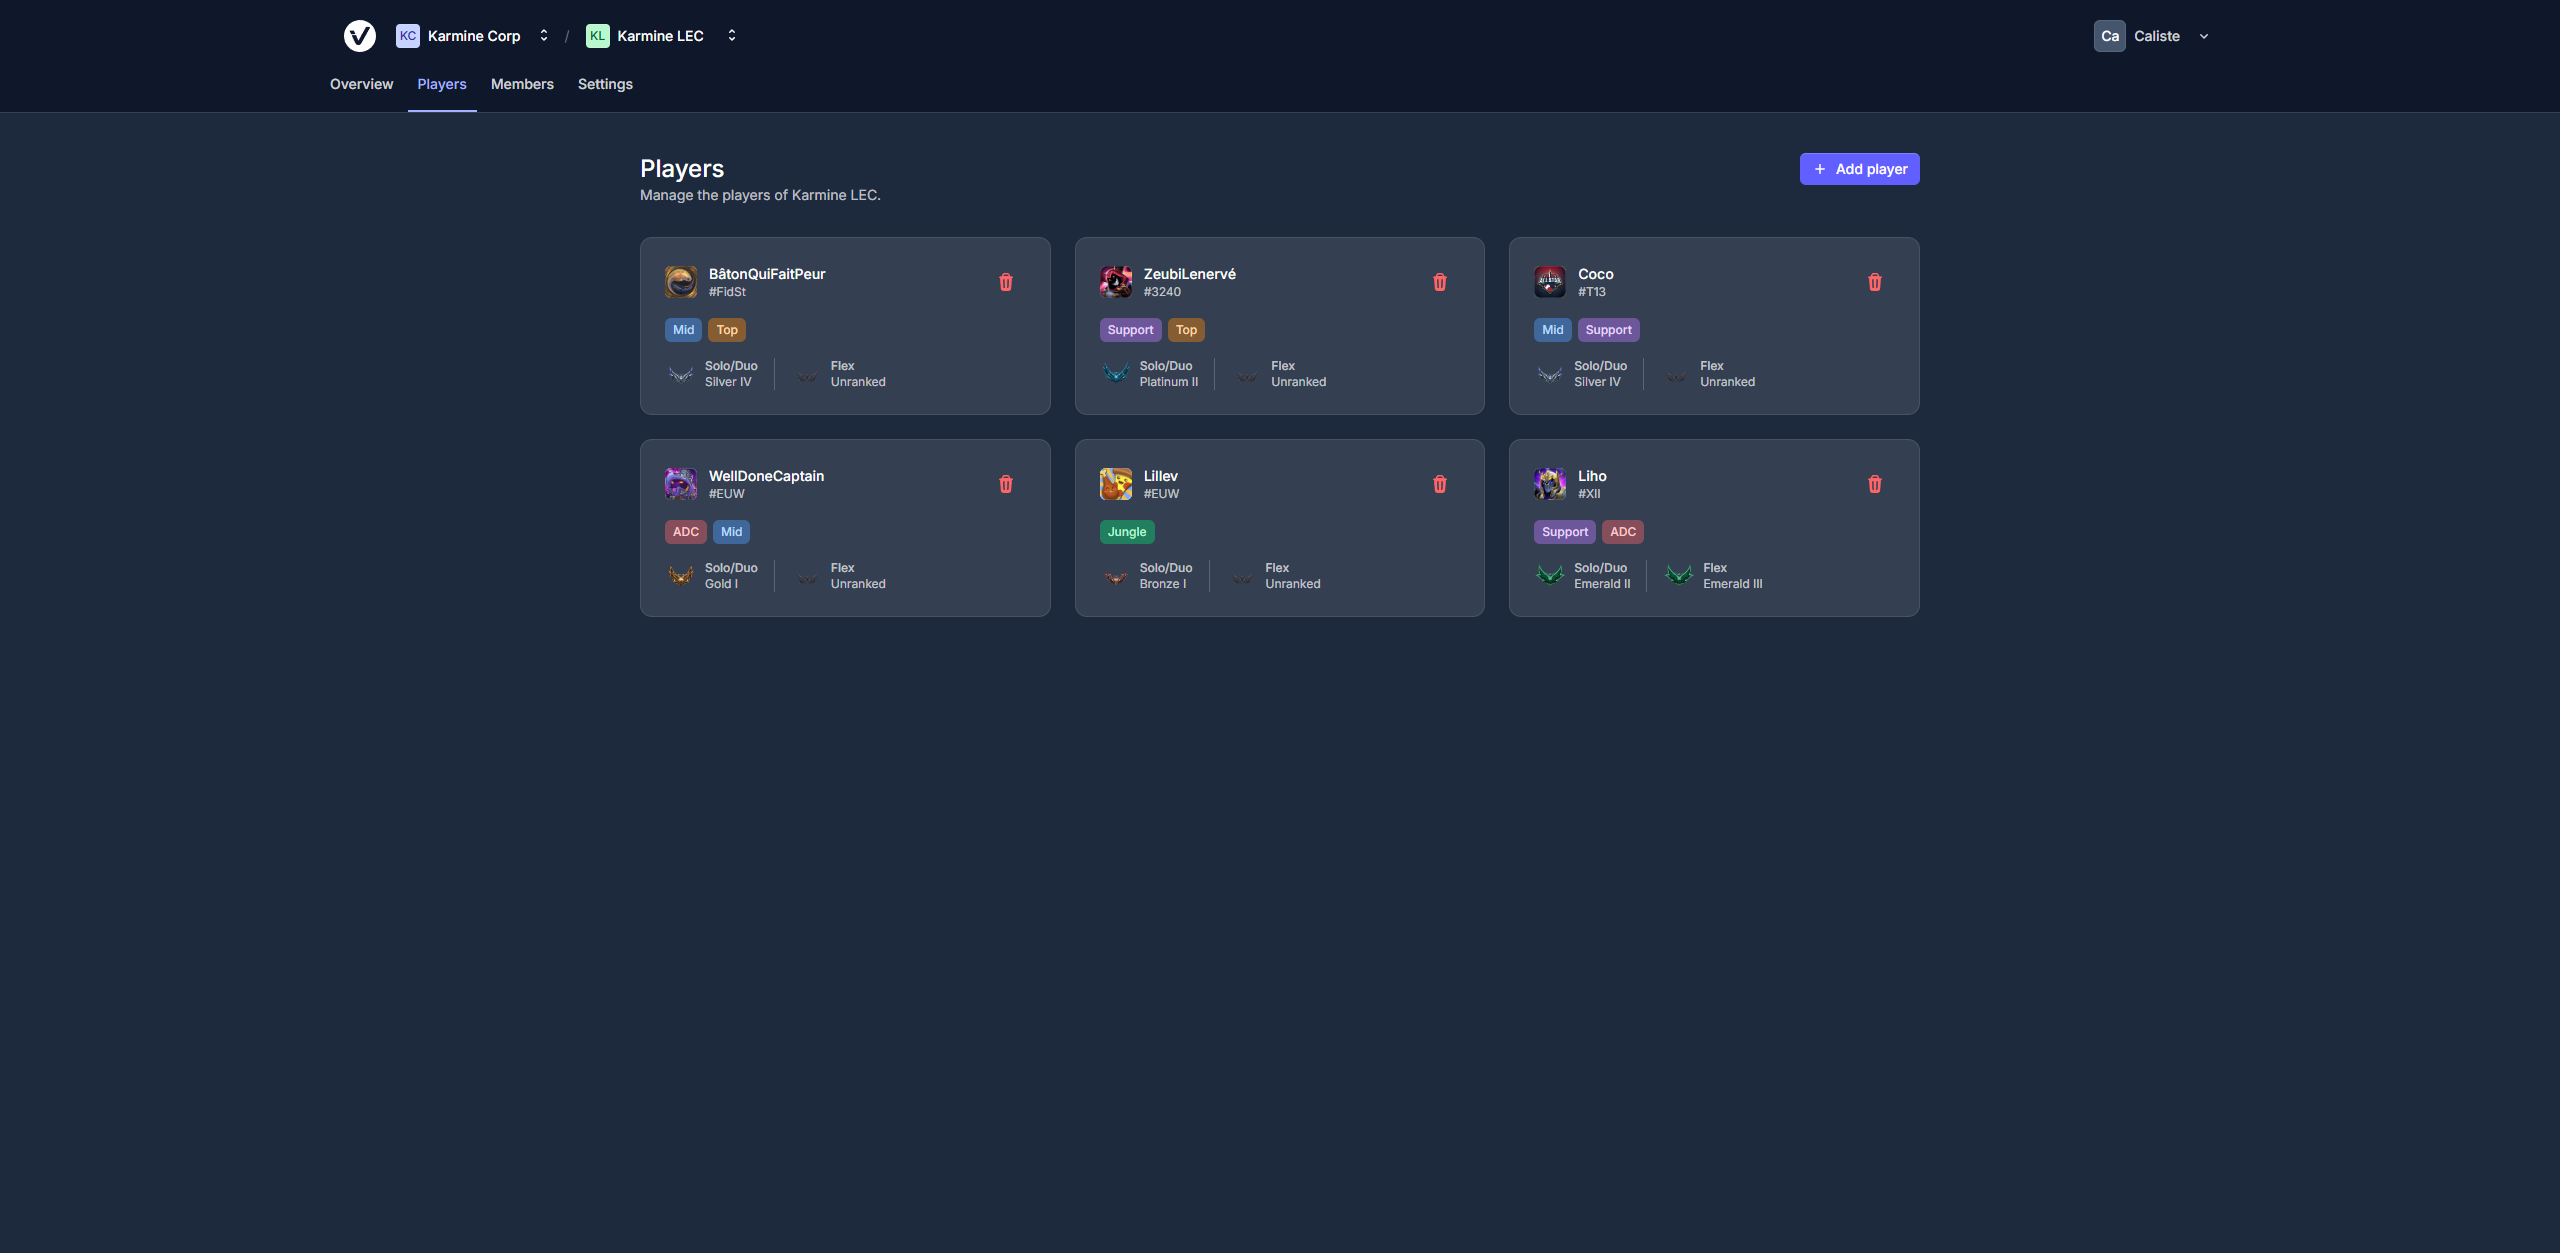This screenshot has height=1253, width=2560.
Task: Expand the Karmine Corp organization switcher
Action: 543,35
